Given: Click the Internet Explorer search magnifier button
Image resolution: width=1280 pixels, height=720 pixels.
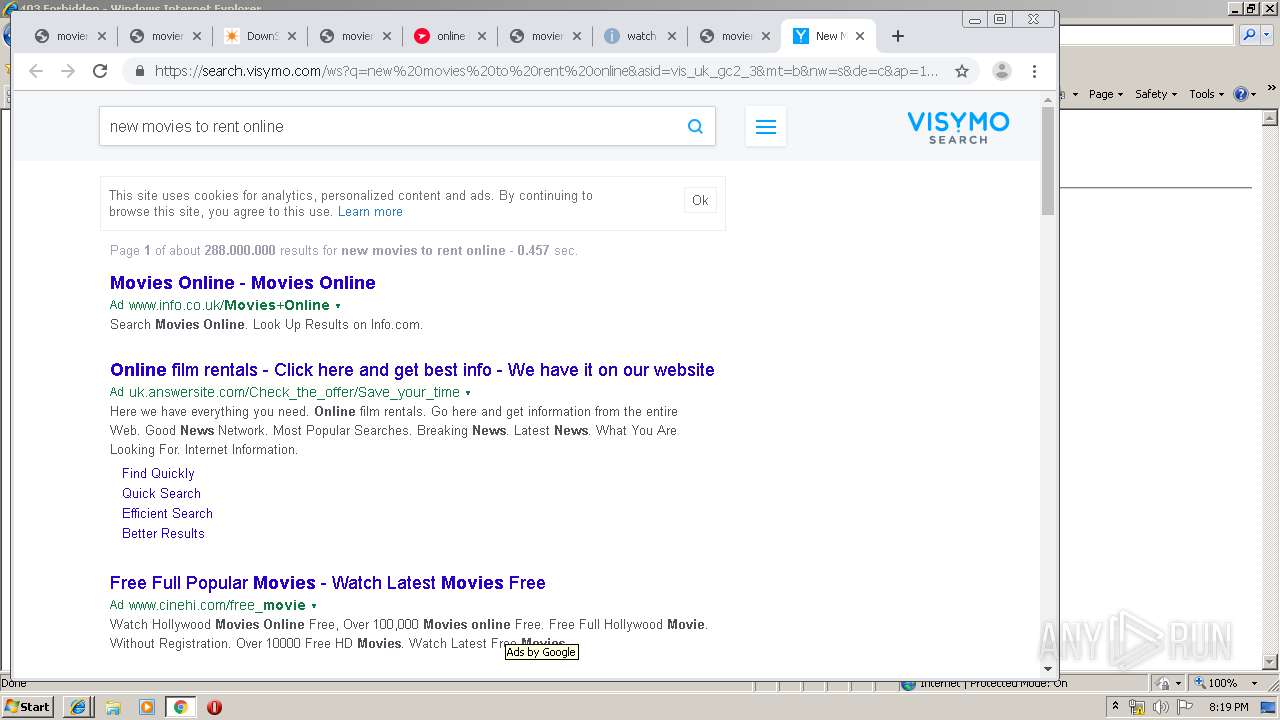Looking at the screenshot, I should pos(1248,35).
